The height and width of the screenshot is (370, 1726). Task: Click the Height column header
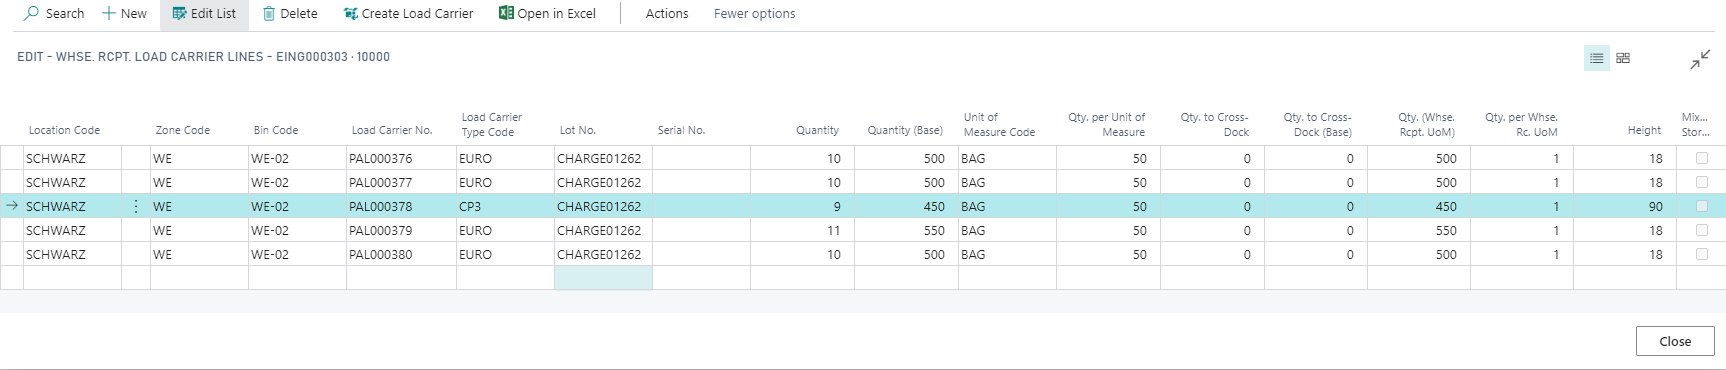[1644, 130]
